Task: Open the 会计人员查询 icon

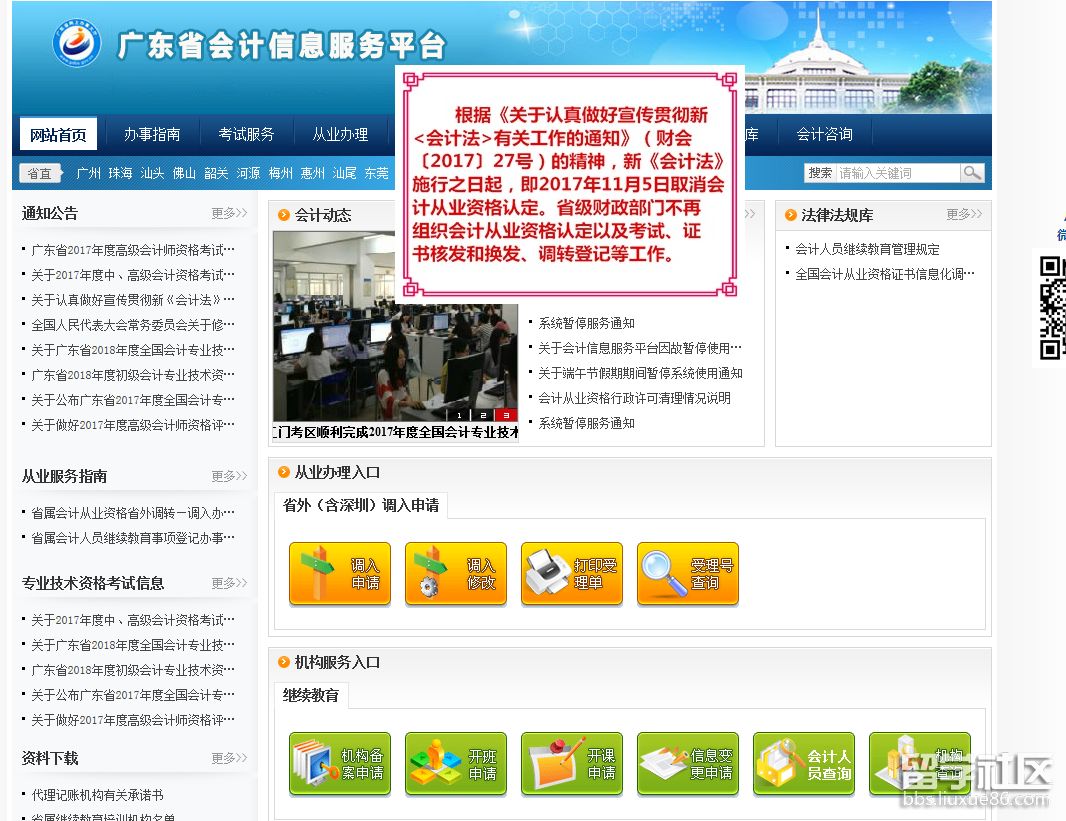Action: (804, 763)
